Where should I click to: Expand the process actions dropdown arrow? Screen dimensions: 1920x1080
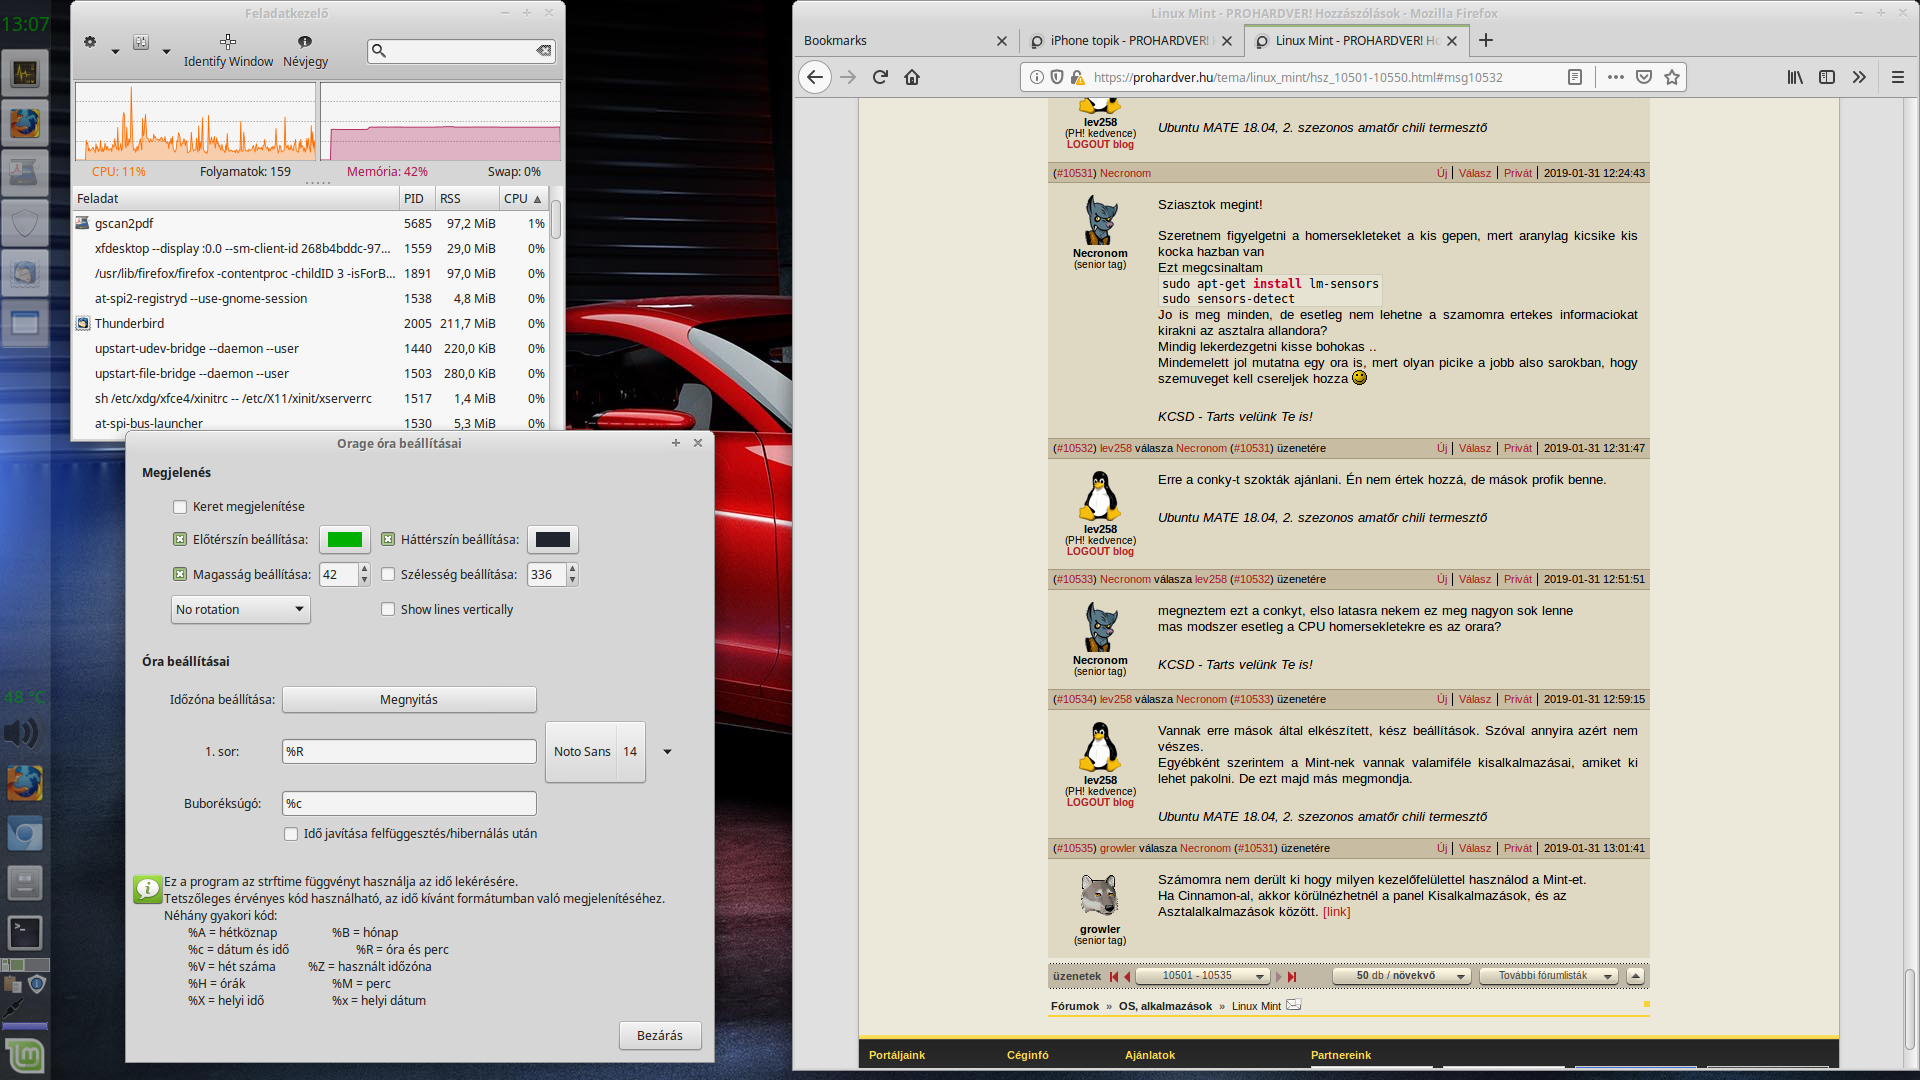coord(166,51)
